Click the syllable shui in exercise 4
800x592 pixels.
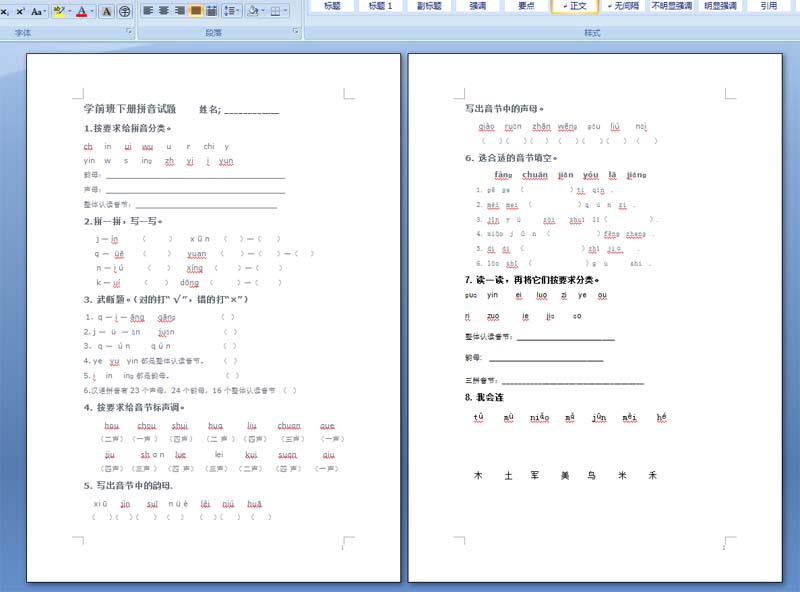[x=180, y=426]
